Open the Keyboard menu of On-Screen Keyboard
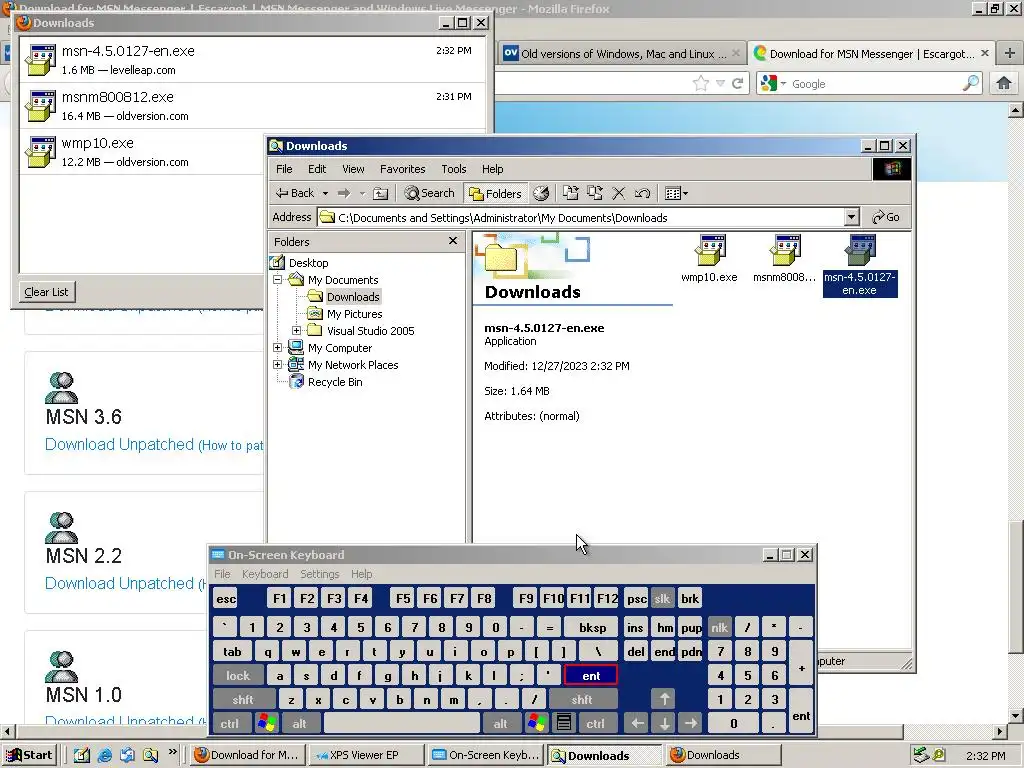The height and width of the screenshot is (768, 1024). point(264,574)
